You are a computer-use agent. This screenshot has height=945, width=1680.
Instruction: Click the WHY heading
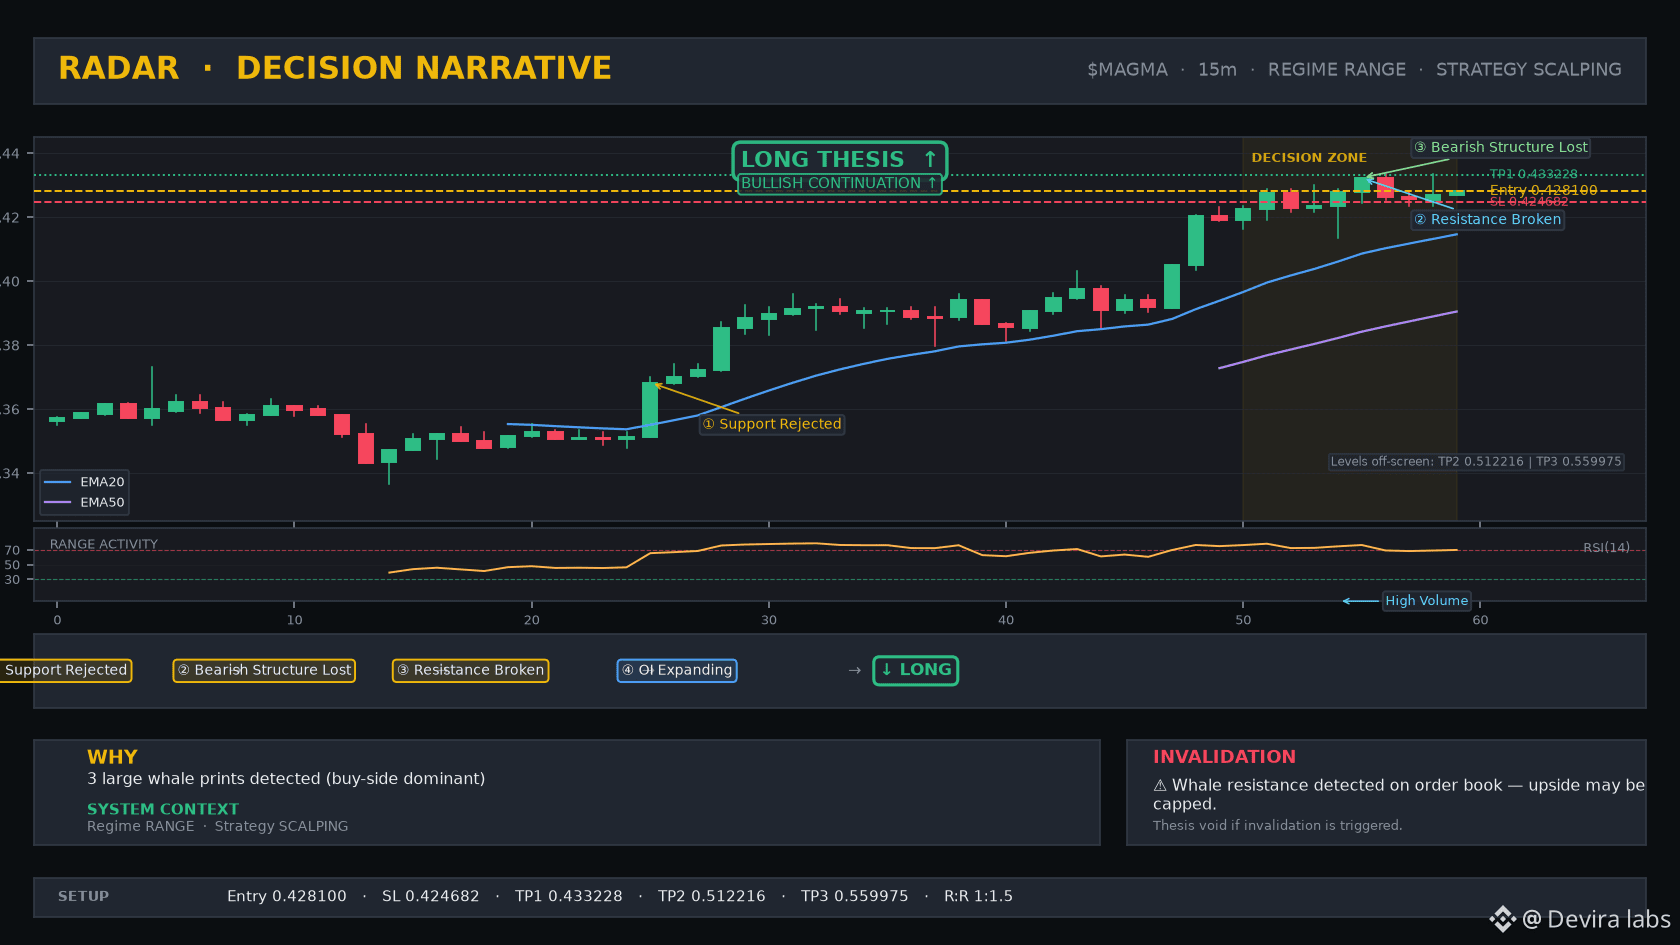[x=112, y=757]
